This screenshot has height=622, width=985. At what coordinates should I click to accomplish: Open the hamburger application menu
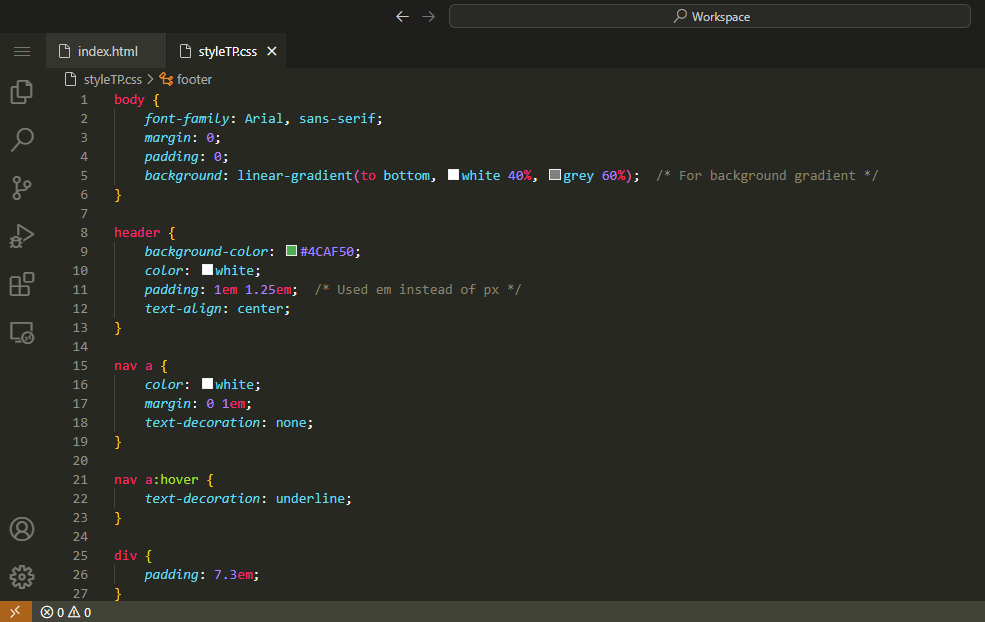coord(22,52)
